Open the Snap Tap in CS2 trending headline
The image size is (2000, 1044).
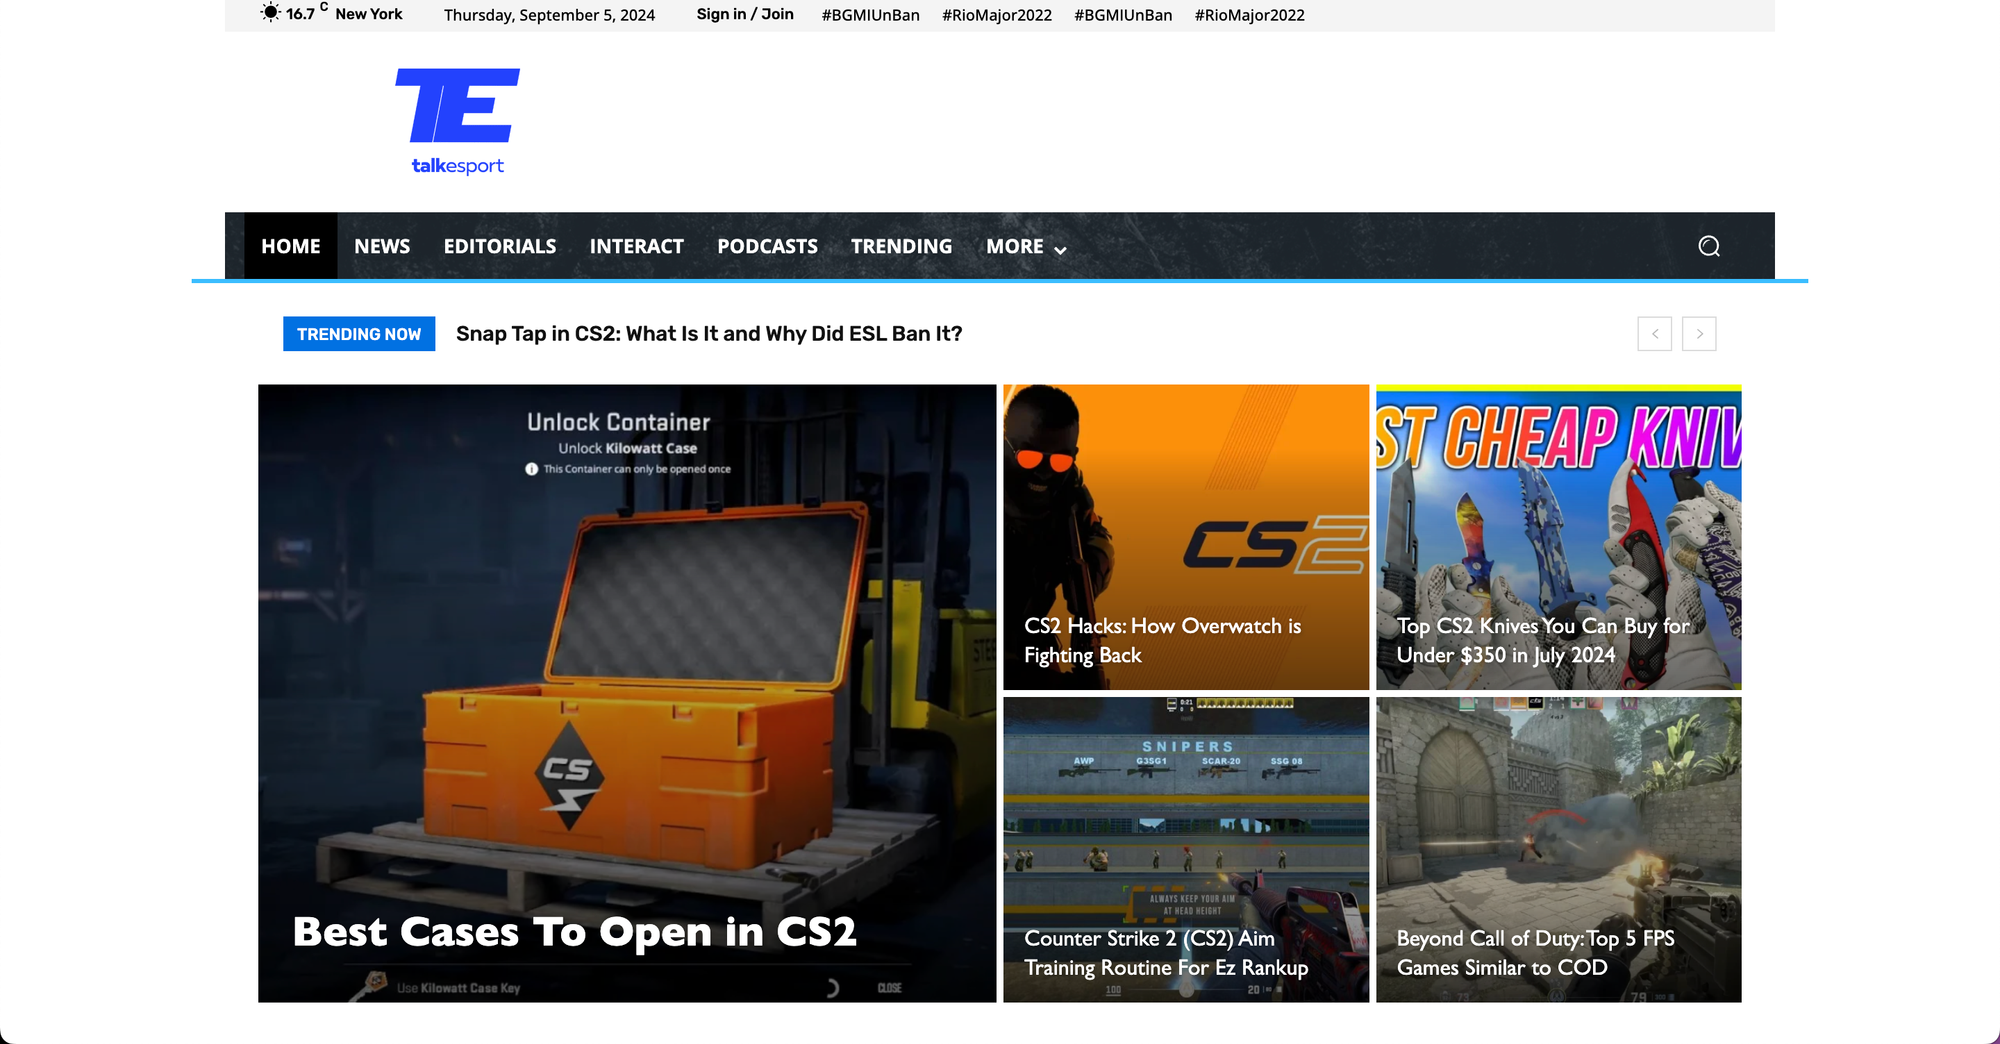[x=709, y=334]
